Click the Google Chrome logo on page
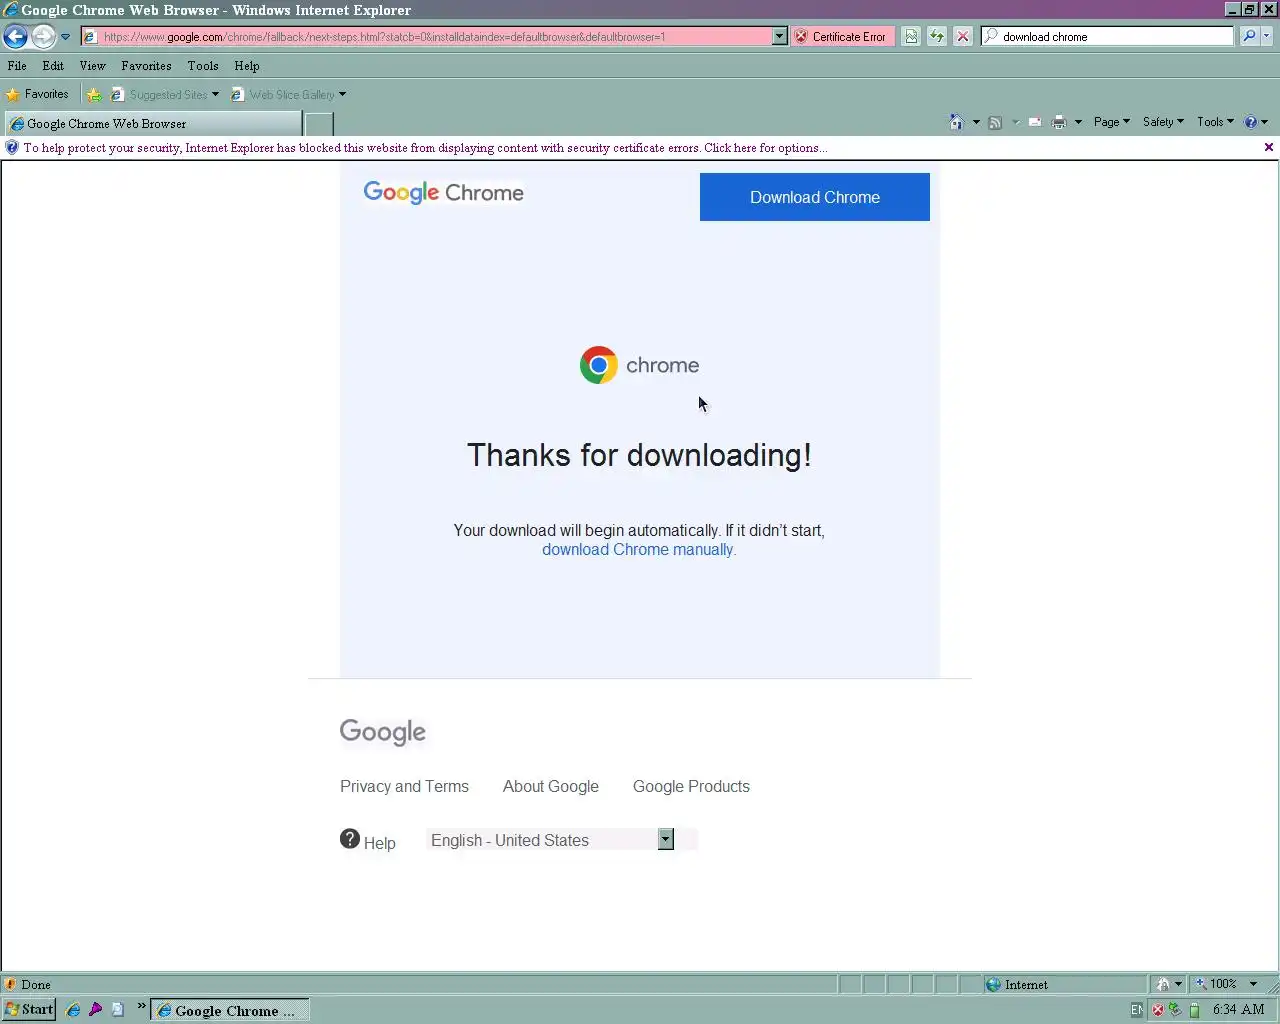Viewport: 1280px width, 1024px height. tap(443, 192)
